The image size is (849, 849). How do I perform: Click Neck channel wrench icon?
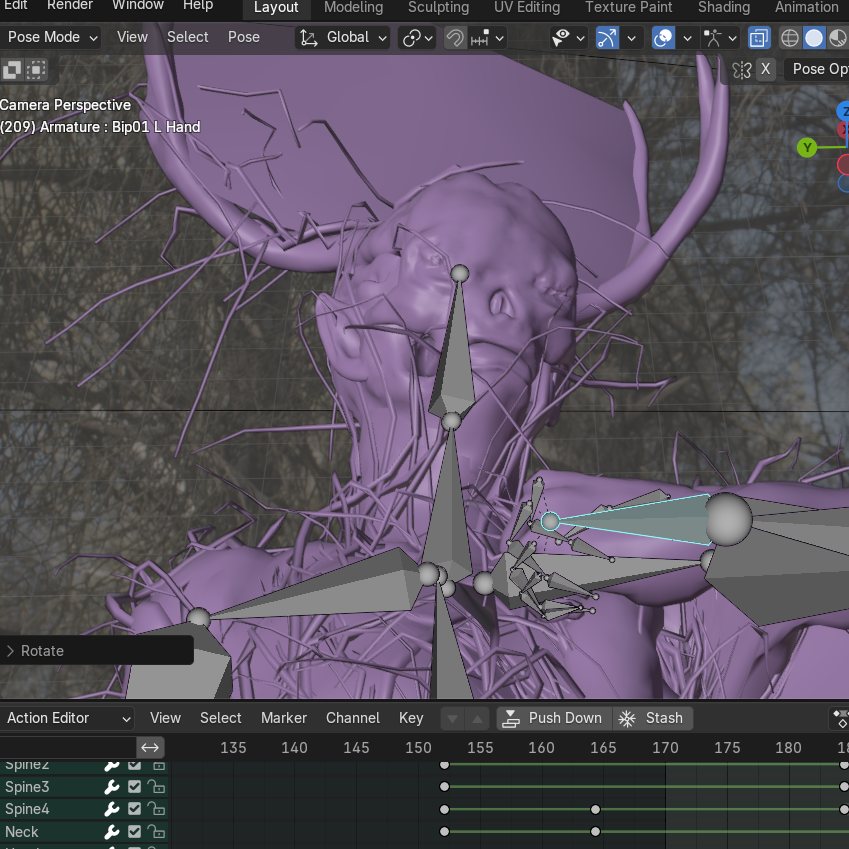(112, 832)
